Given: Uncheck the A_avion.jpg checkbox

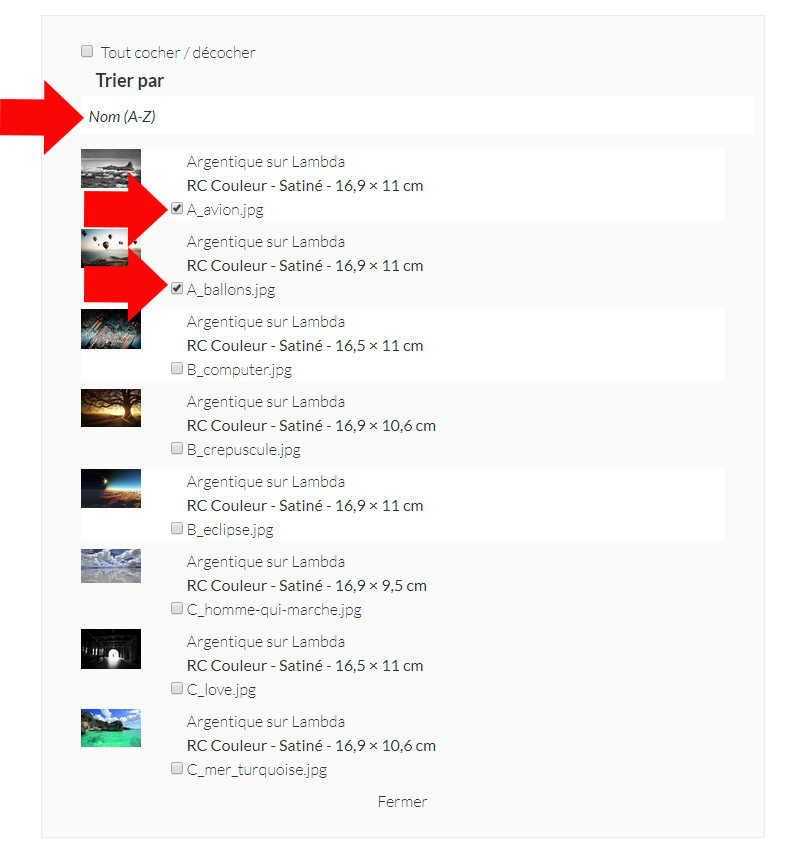Looking at the screenshot, I should click(177, 209).
